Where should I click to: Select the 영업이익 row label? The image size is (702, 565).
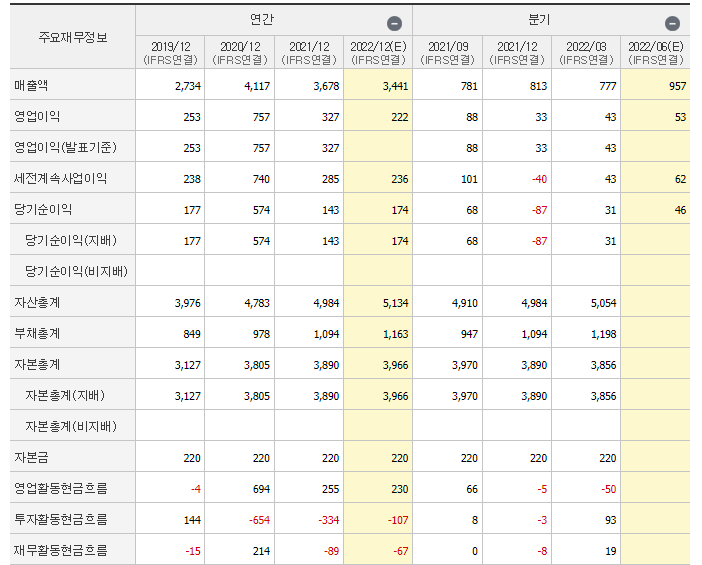pos(37,116)
